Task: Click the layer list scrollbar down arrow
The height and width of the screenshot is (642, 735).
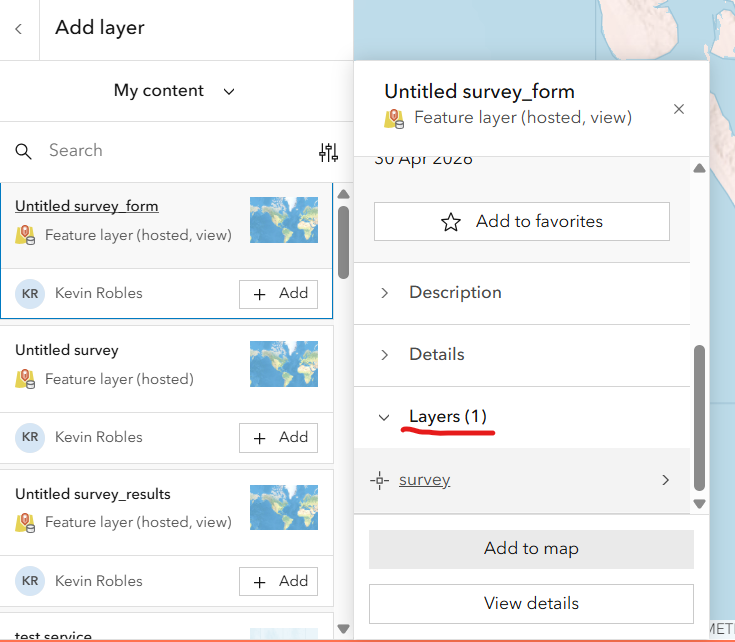Action: coord(344,628)
